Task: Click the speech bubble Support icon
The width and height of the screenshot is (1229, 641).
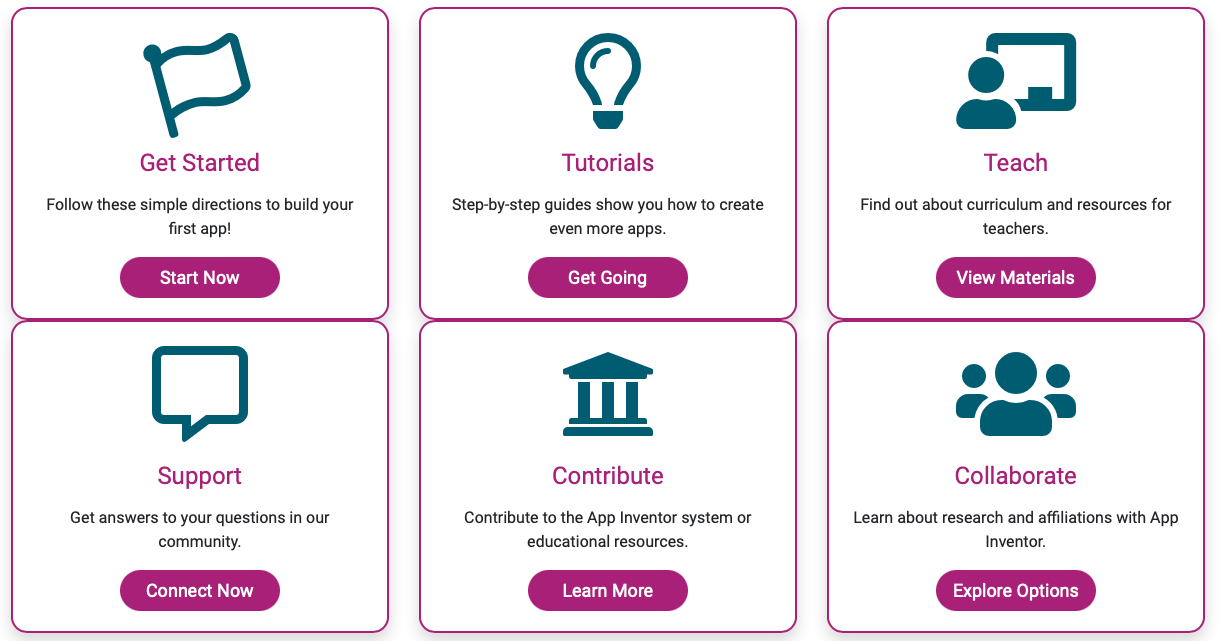Action: tap(199, 393)
